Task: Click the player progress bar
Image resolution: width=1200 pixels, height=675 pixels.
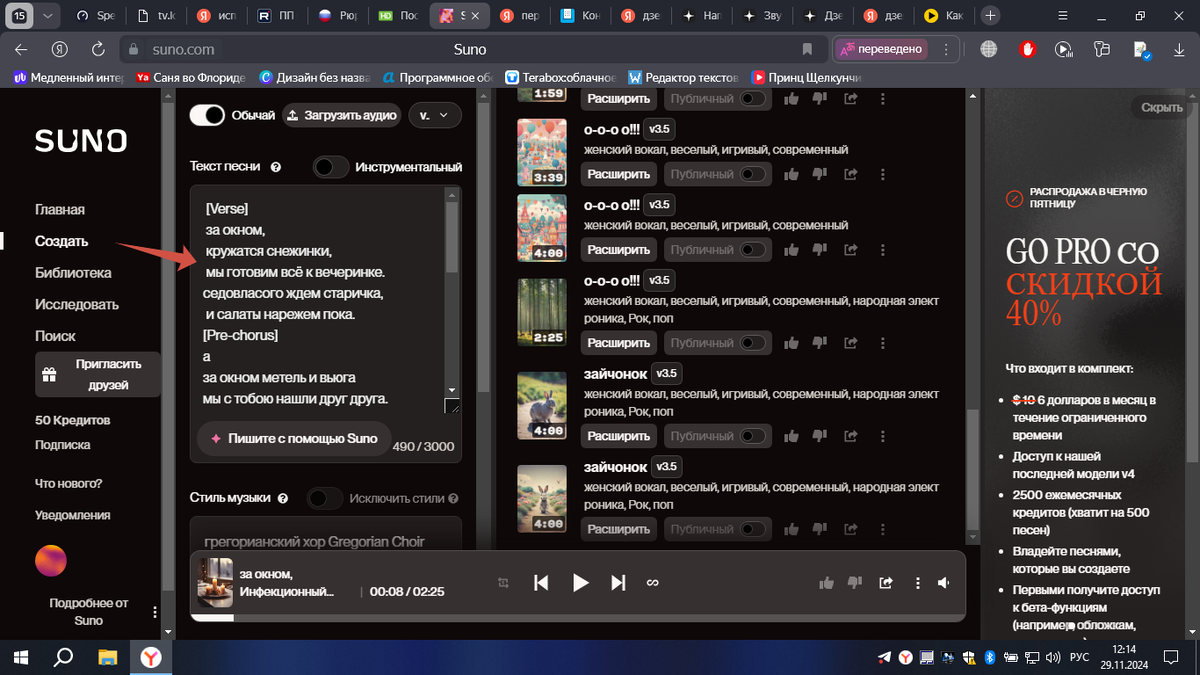Action: click(577, 618)
